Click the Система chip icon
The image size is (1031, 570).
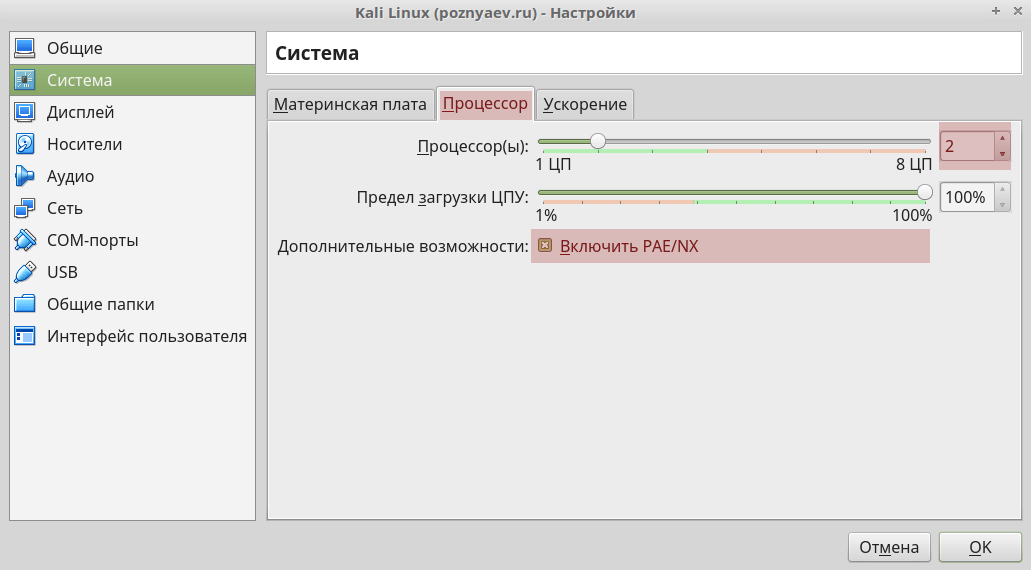pyautogui.click(x=25, y=80)
